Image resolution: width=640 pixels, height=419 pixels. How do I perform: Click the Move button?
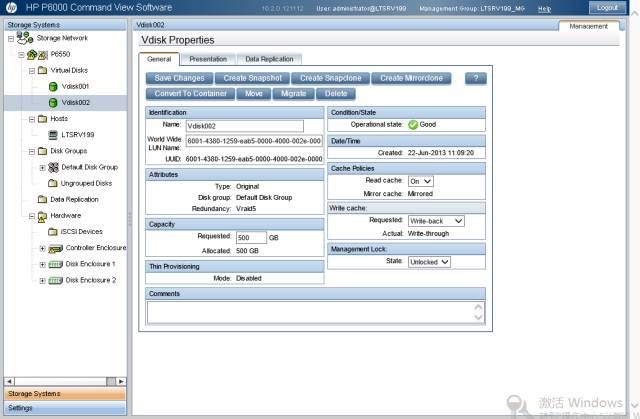click(254, 93)
